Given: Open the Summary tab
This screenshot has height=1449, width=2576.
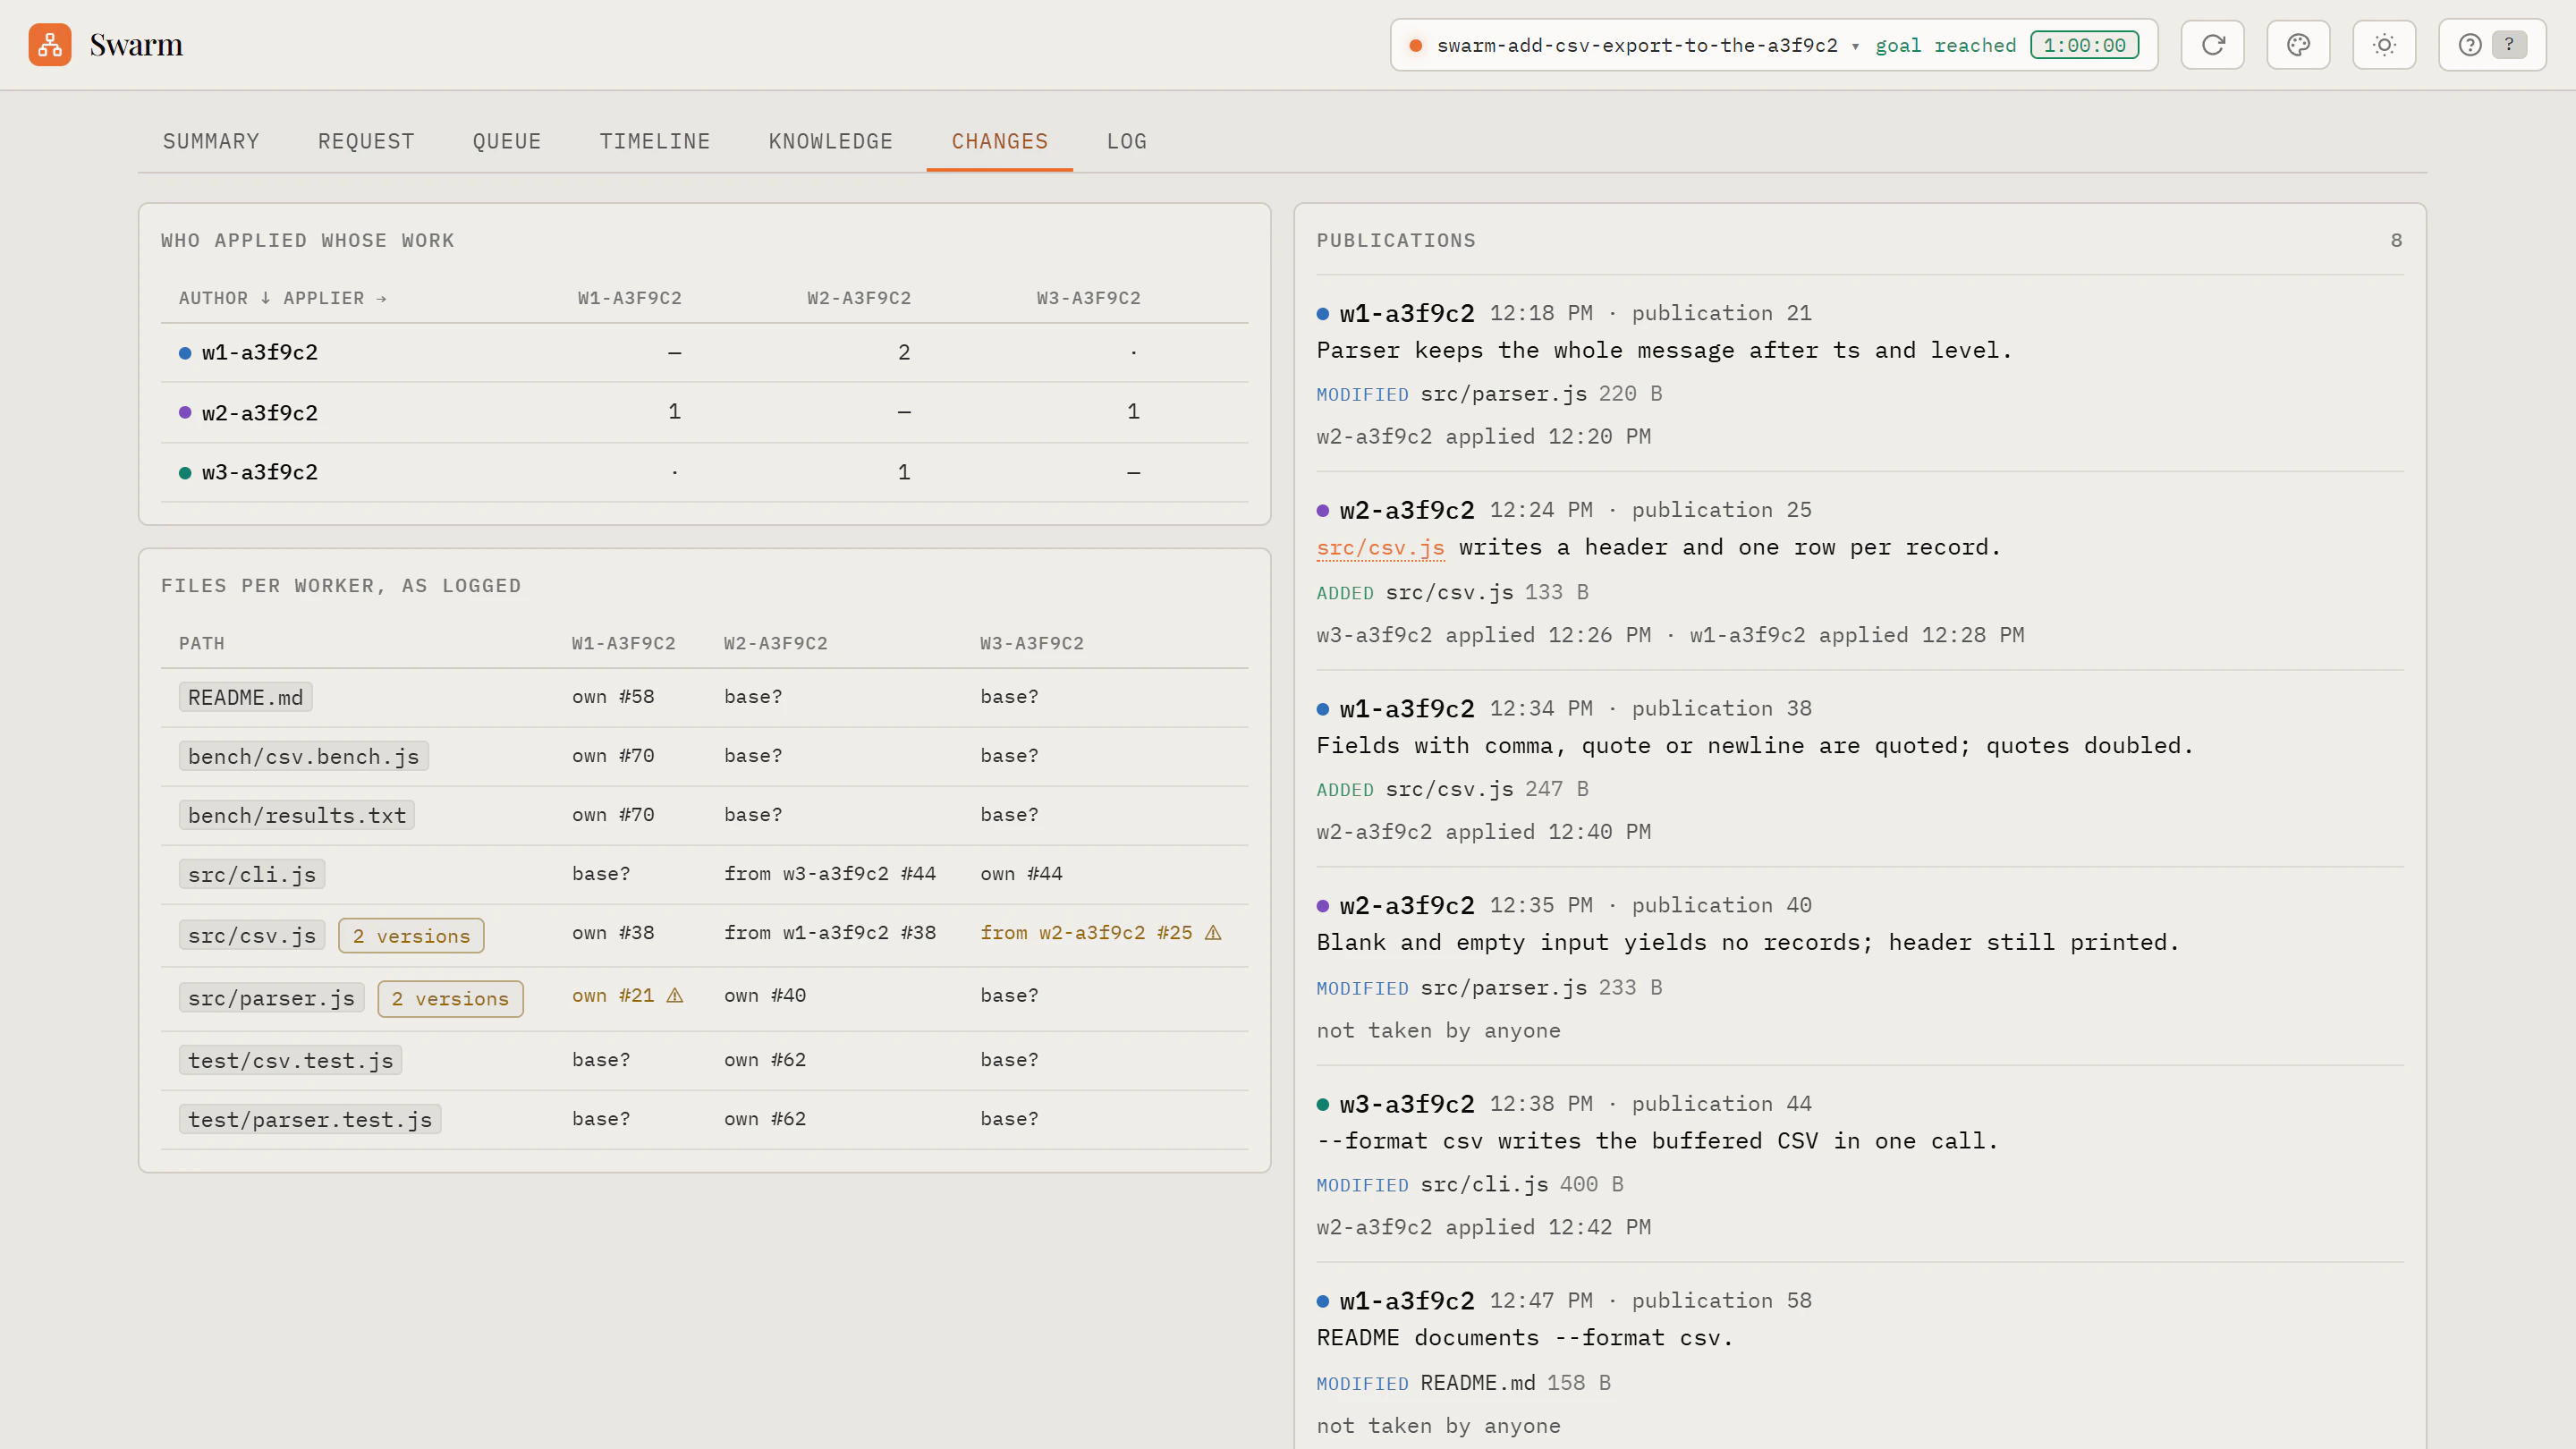Looking at the screenshot, I should pos(211,141).
